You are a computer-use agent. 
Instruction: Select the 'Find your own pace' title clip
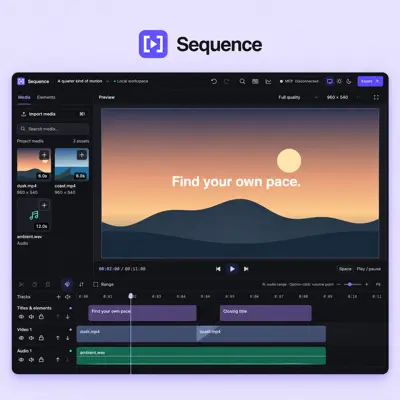click(x=142, y=313)
